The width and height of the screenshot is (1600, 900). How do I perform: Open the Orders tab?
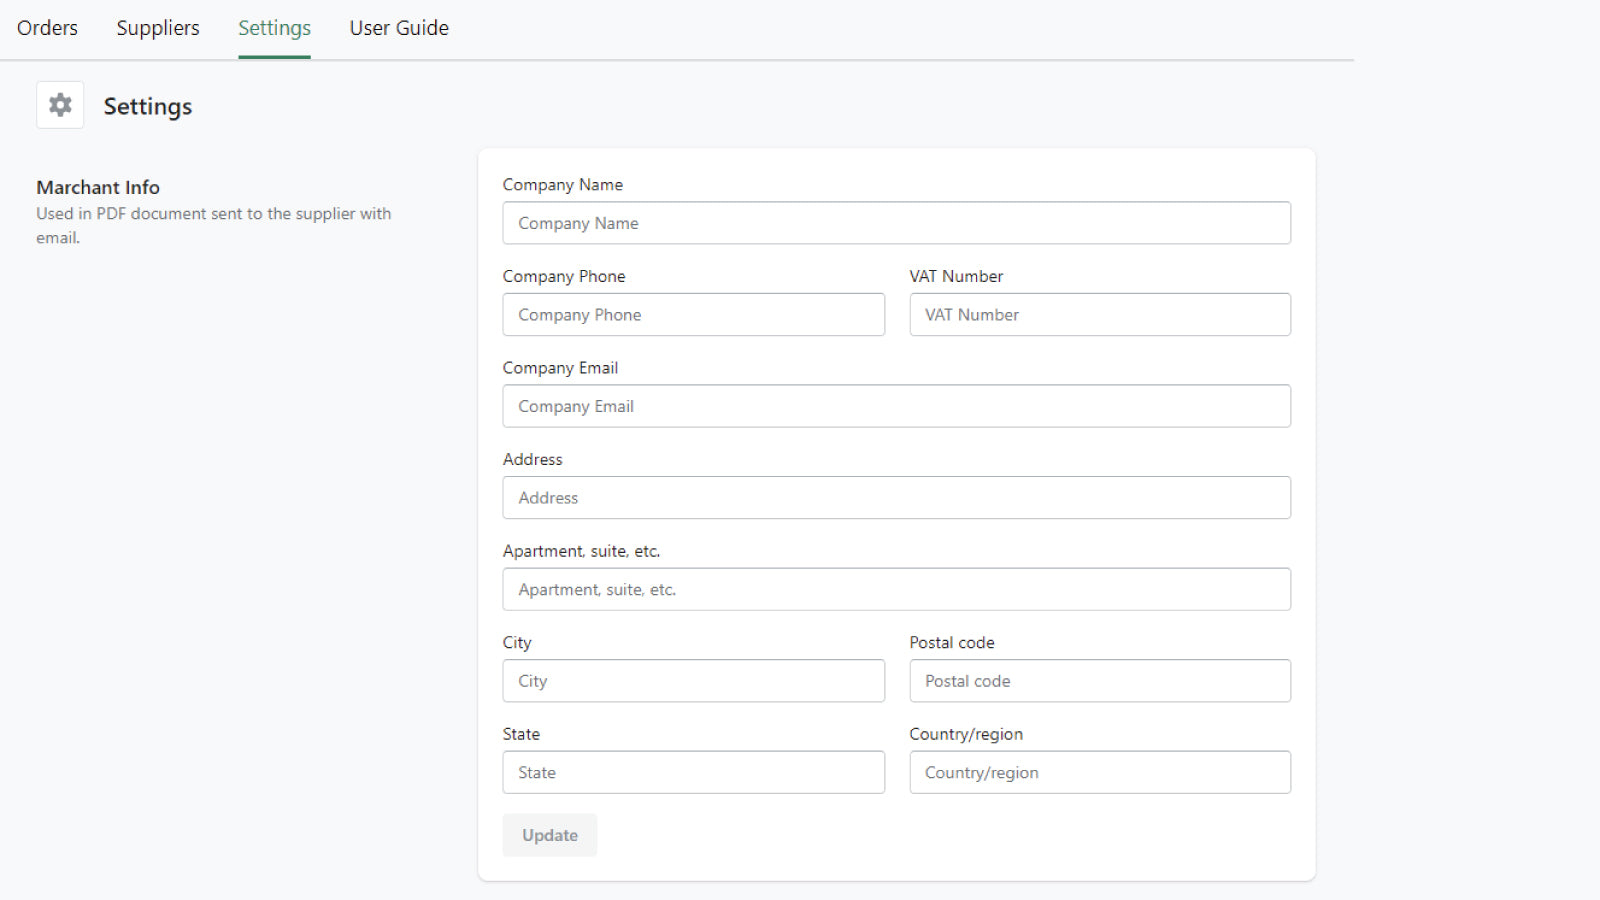tap(47, 28)
